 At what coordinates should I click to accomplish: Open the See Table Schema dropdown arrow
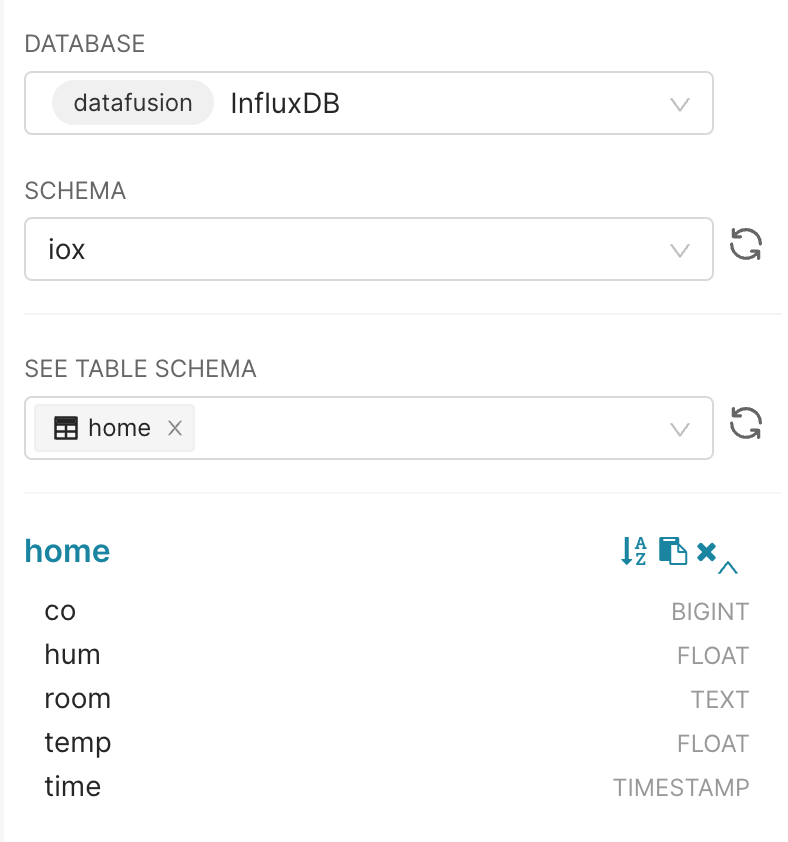click(x=680, y=429)
